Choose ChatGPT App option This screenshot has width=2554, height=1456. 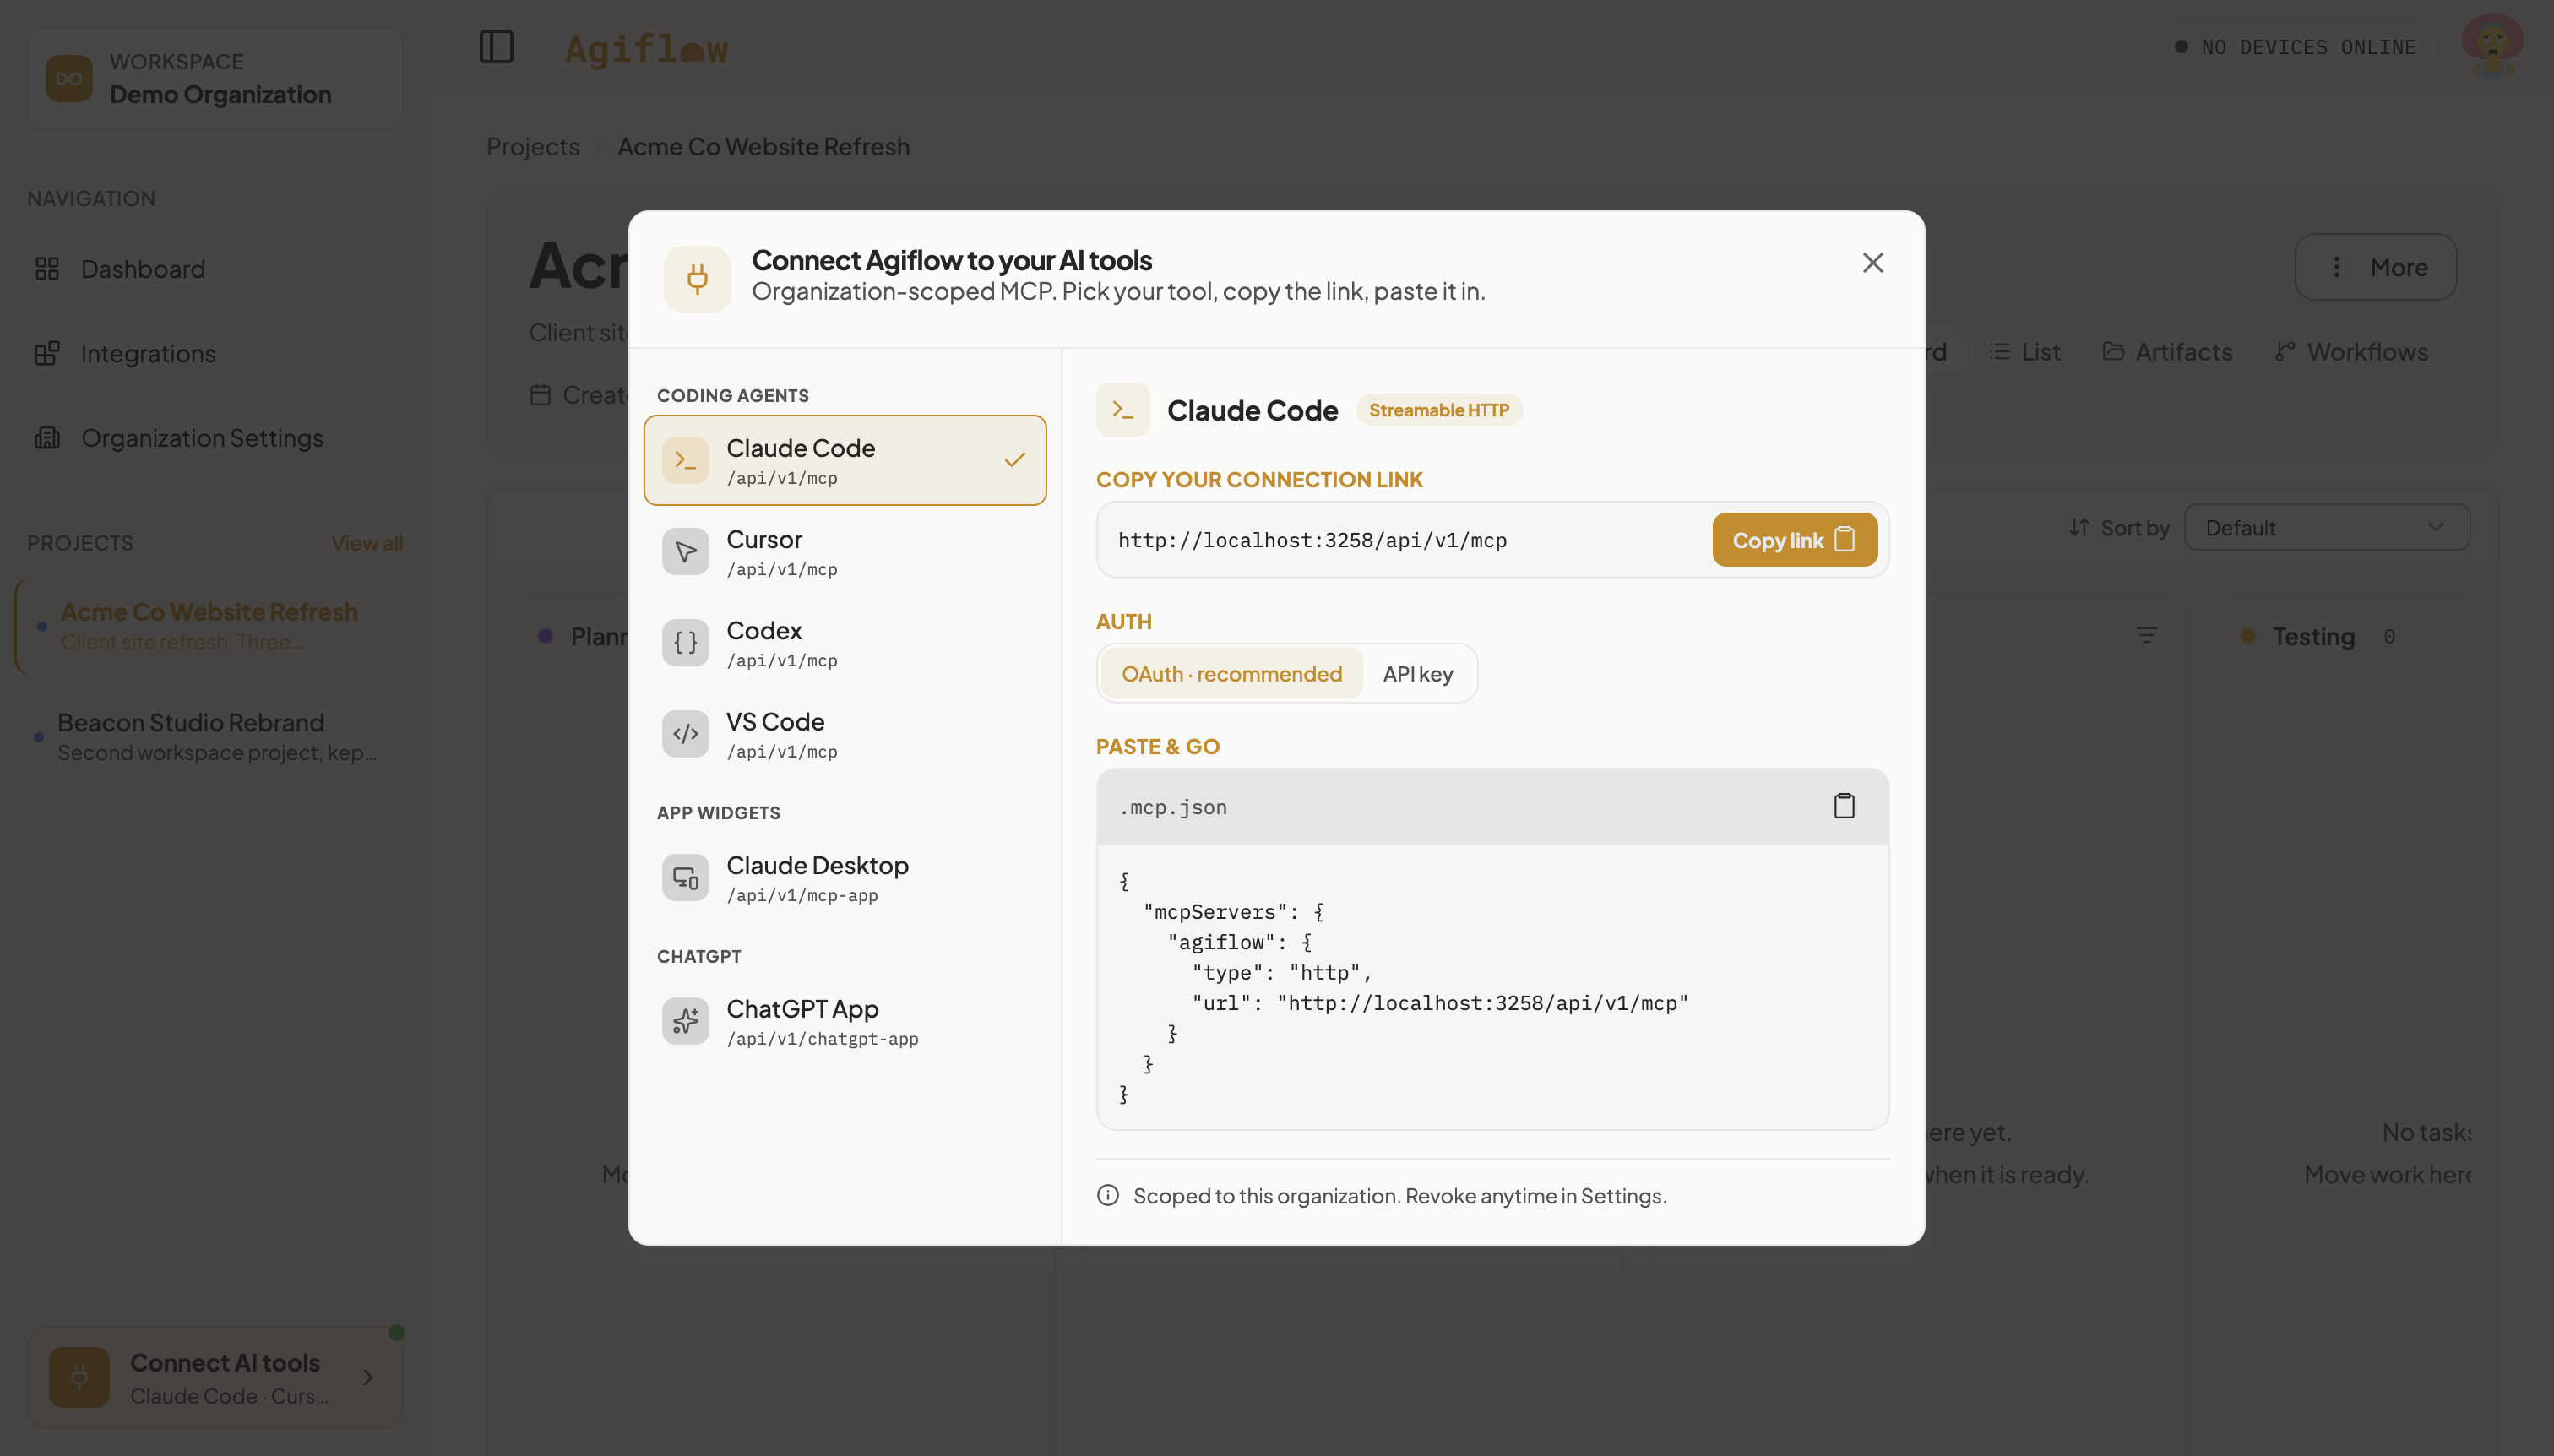click(x=845, y=1021)
